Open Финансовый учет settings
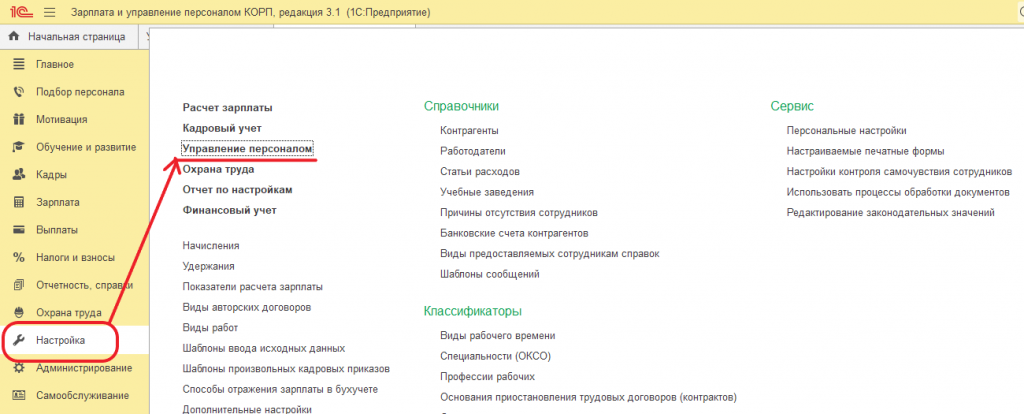 230,210
